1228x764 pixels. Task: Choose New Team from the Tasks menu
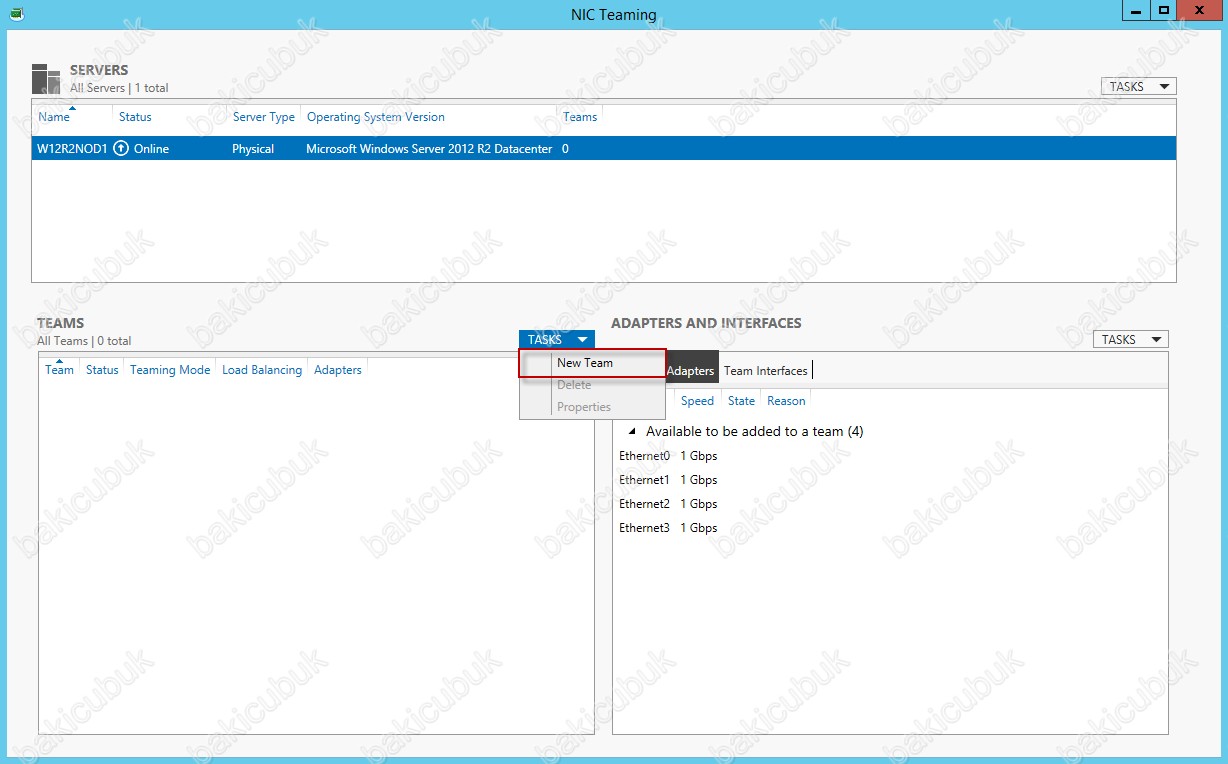(592, 363)
